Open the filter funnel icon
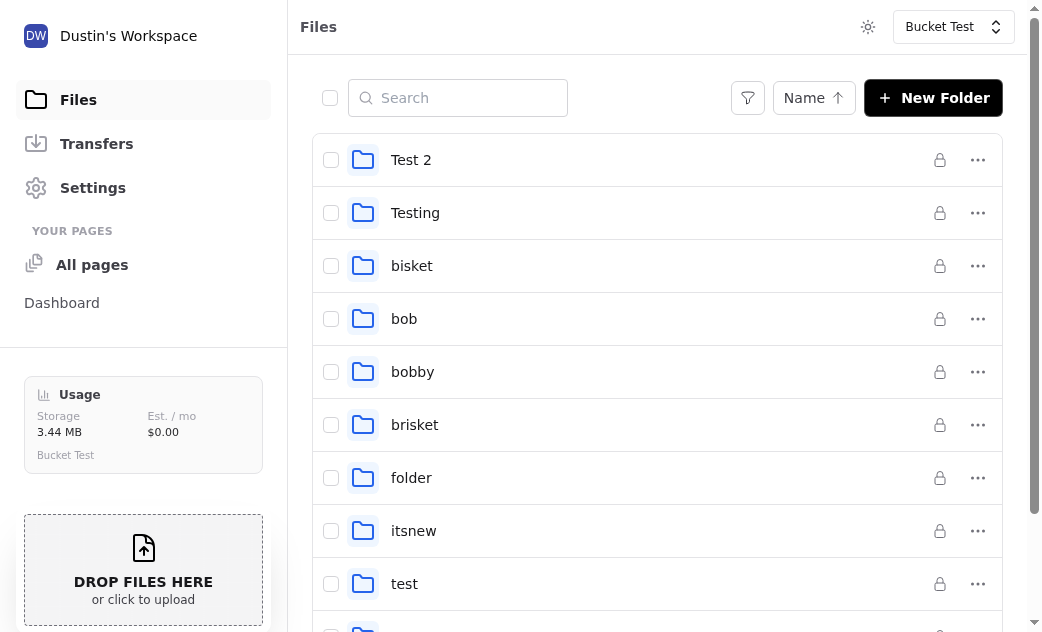1042x632 pixels. pyautogui.click(x=748, y=98)
